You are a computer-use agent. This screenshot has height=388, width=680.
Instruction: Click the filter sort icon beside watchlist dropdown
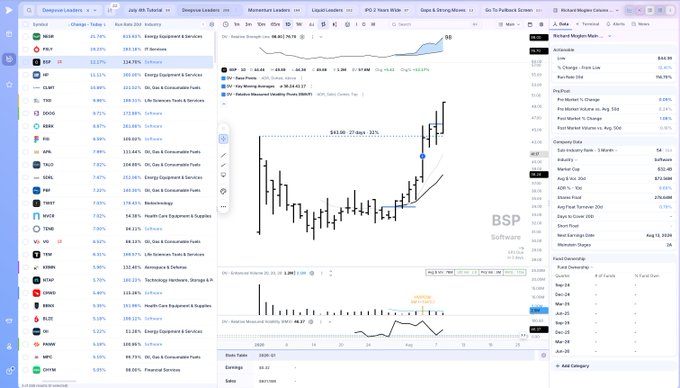click(110, 10)
